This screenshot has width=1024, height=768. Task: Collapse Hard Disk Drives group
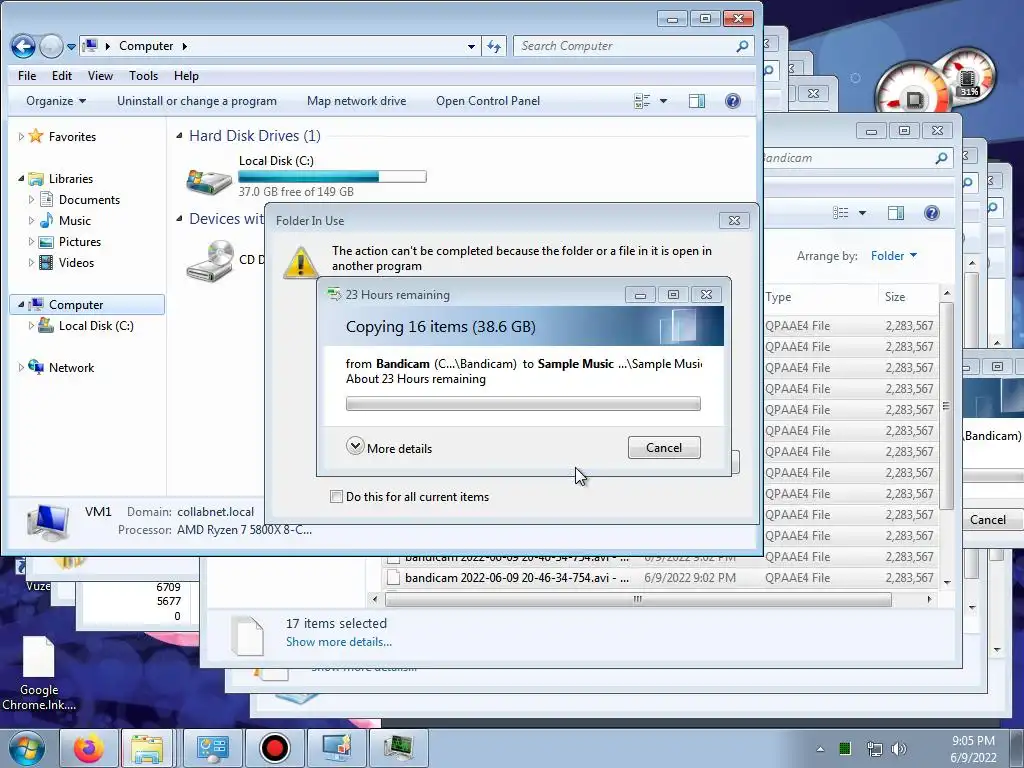coord(179,136)
